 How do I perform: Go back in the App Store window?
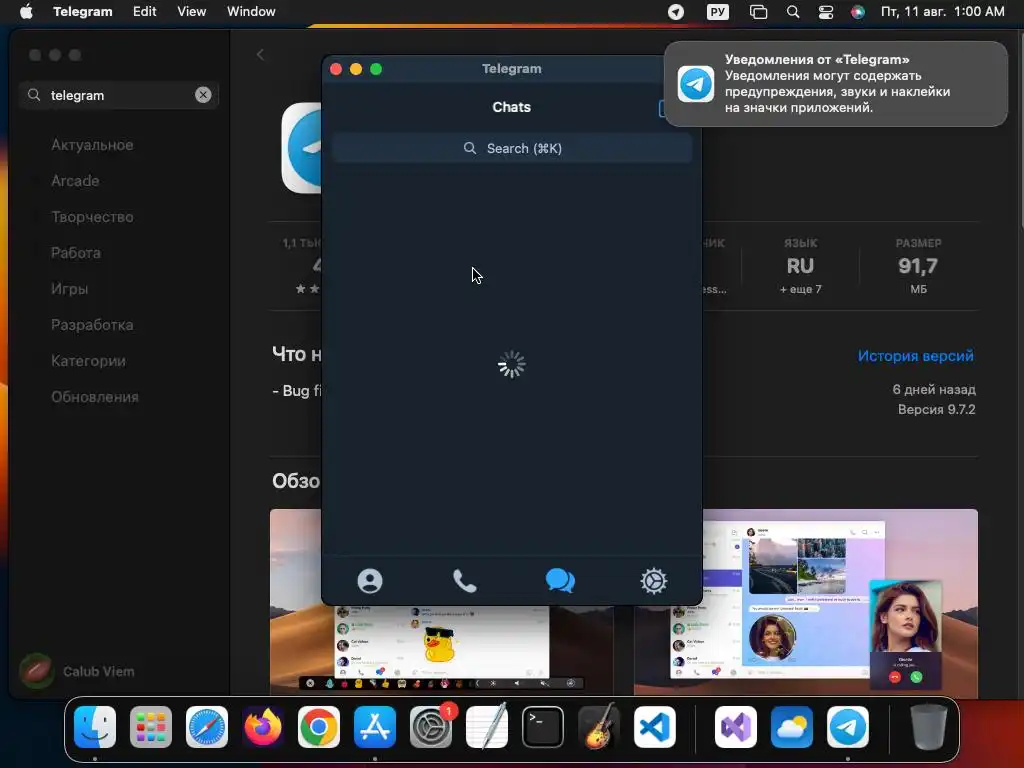[261, 55]
